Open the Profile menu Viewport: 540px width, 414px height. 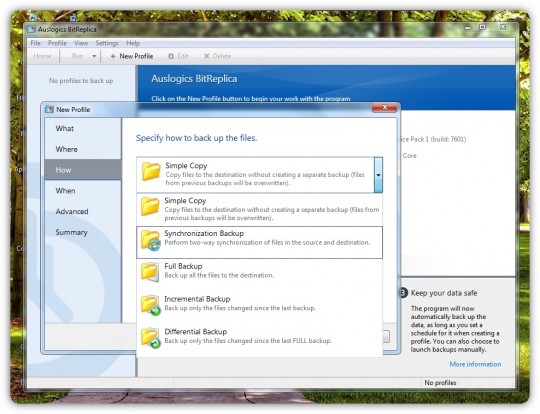57,43
